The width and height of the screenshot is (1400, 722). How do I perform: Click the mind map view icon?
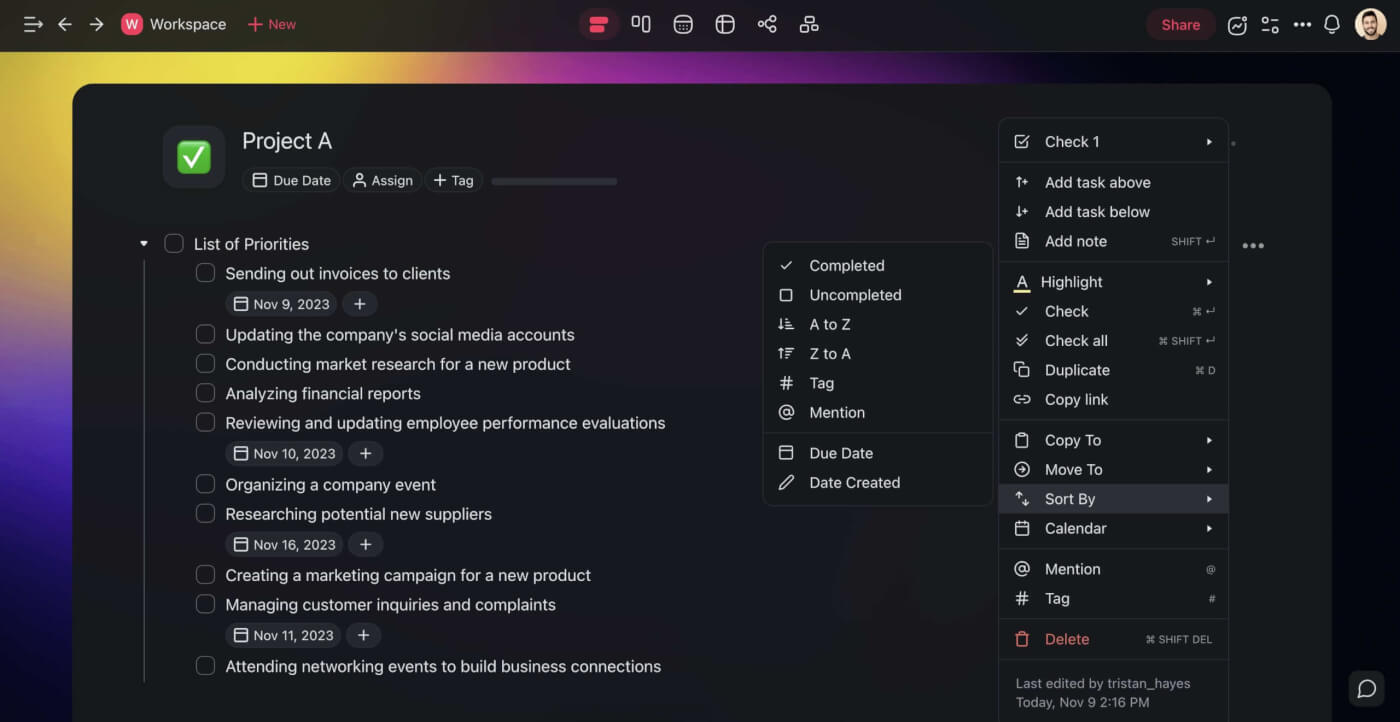coord(809,24)
